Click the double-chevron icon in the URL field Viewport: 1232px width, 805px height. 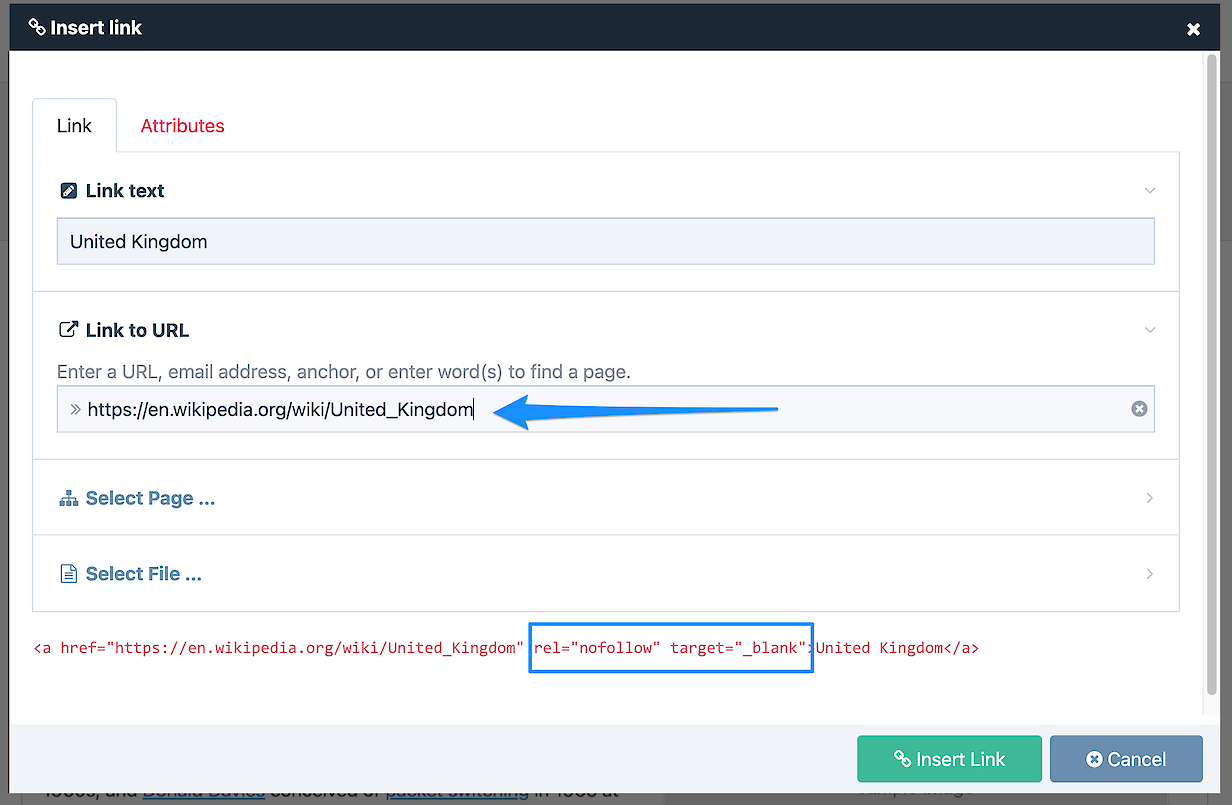click(x=75, y=409)
